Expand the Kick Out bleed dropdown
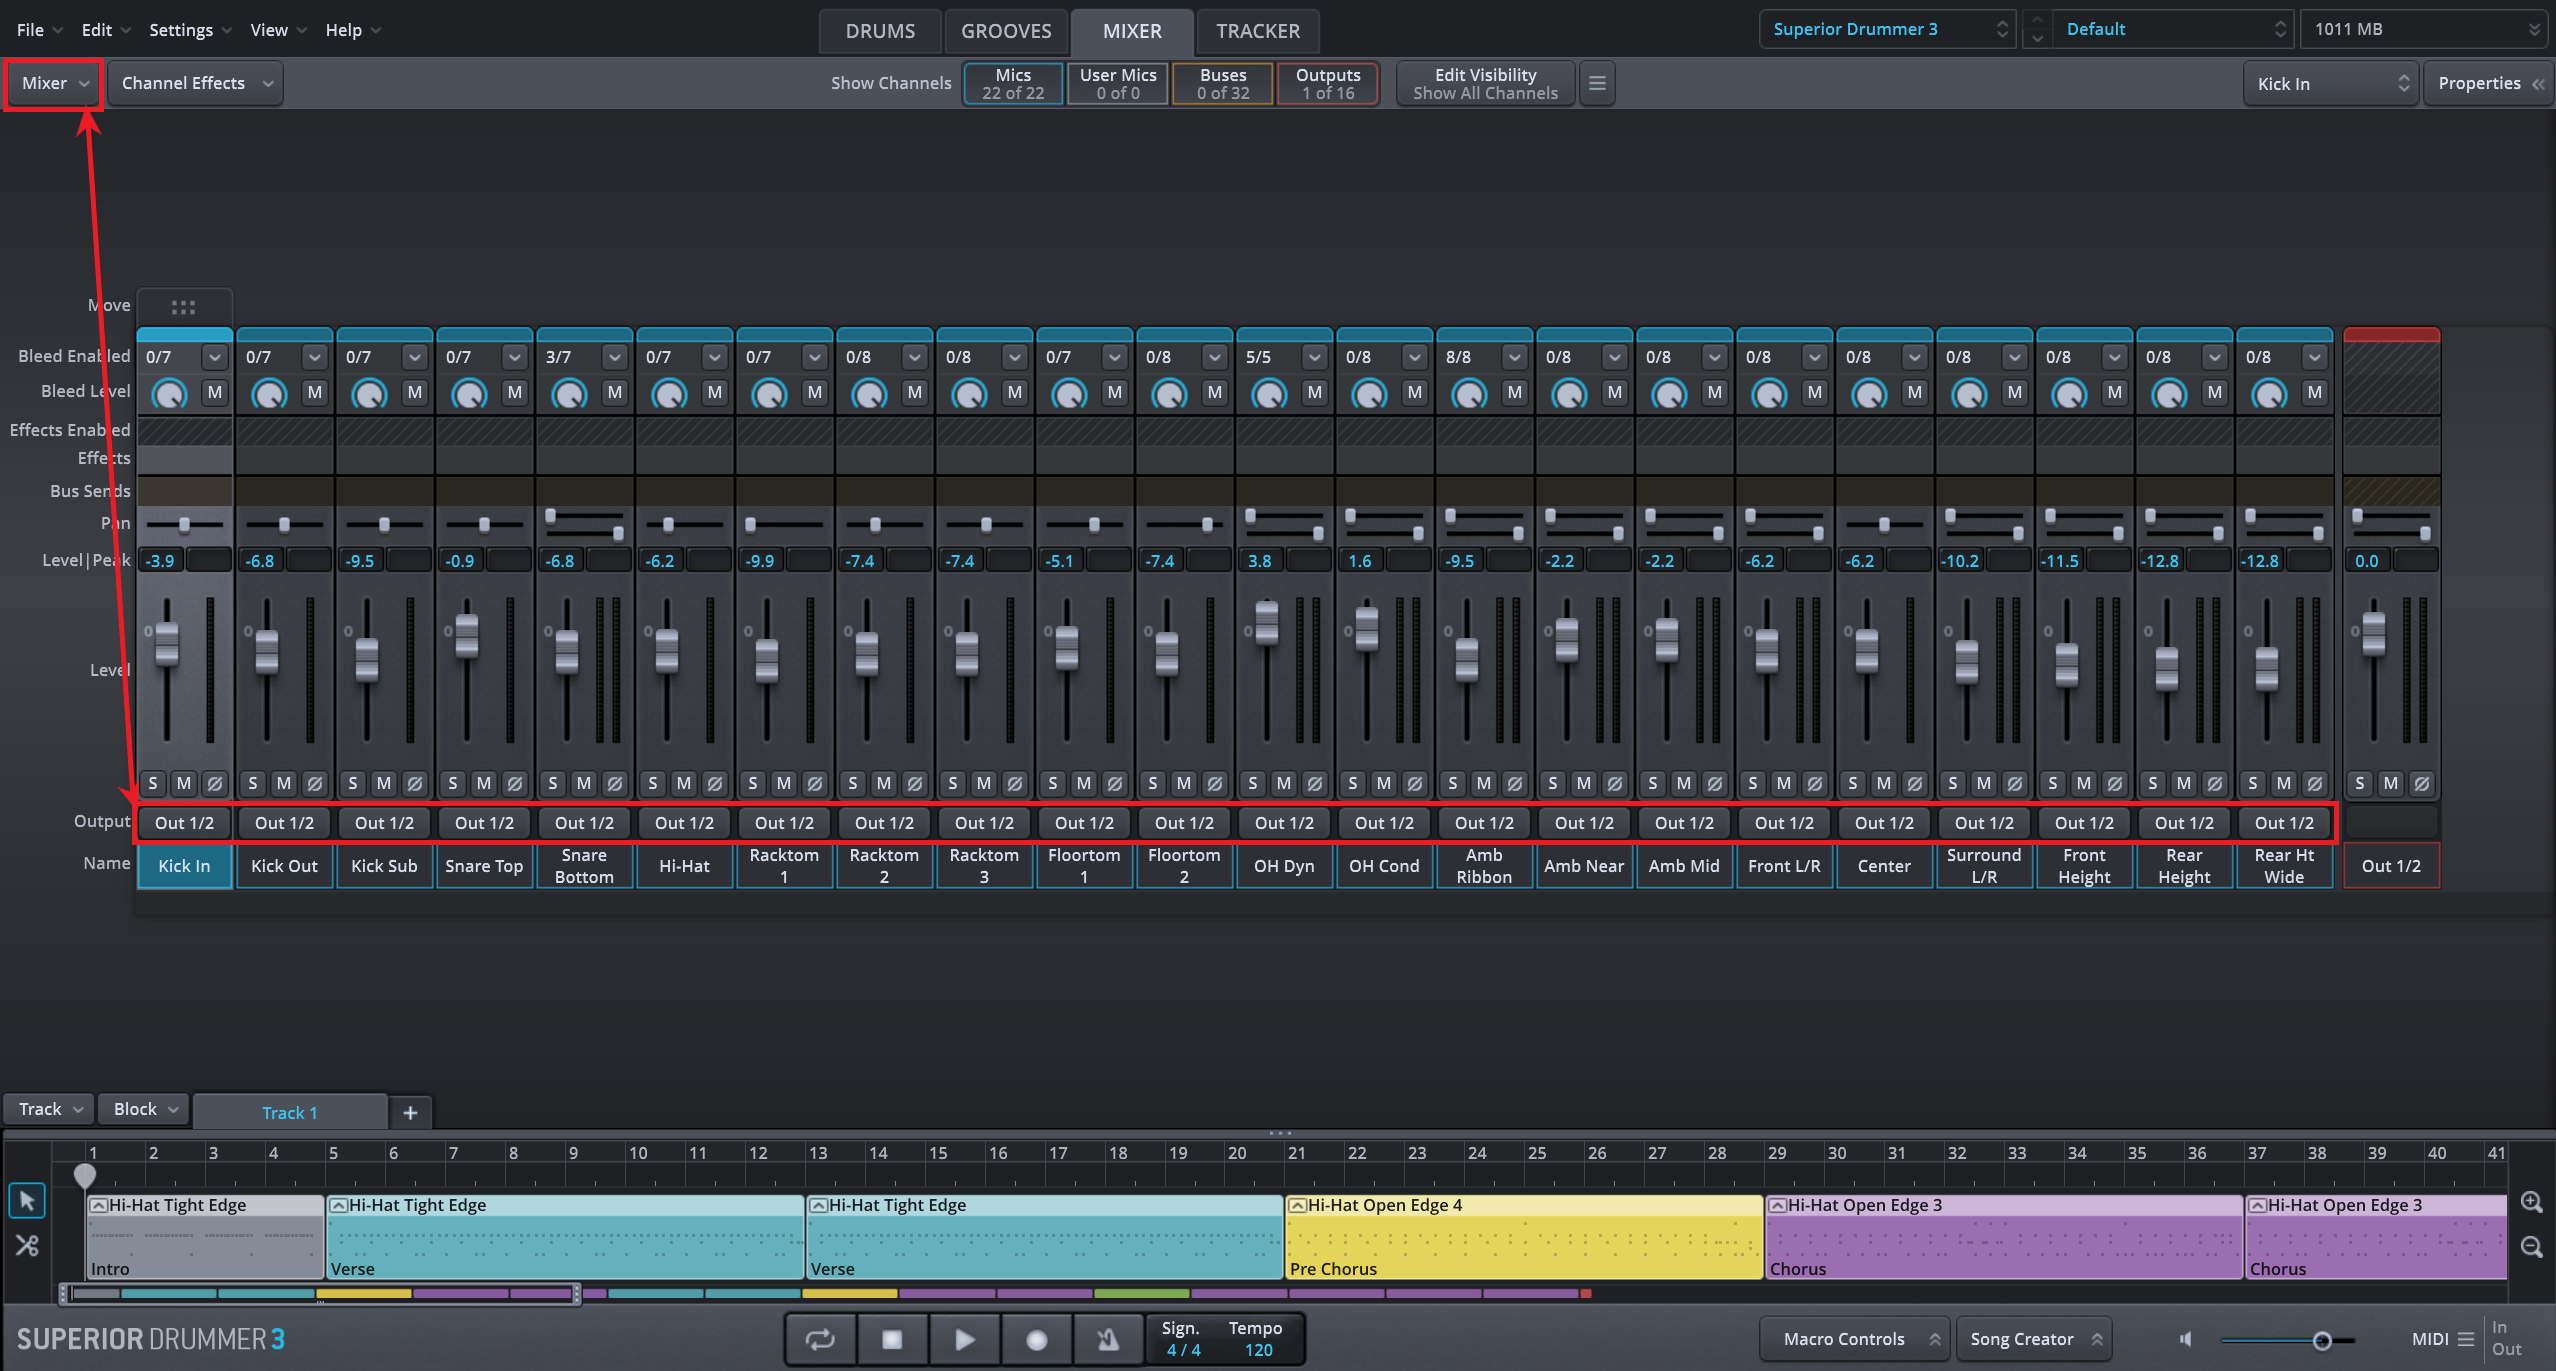Screen dimensions: 2556x1371 click(x=315, y=357)
